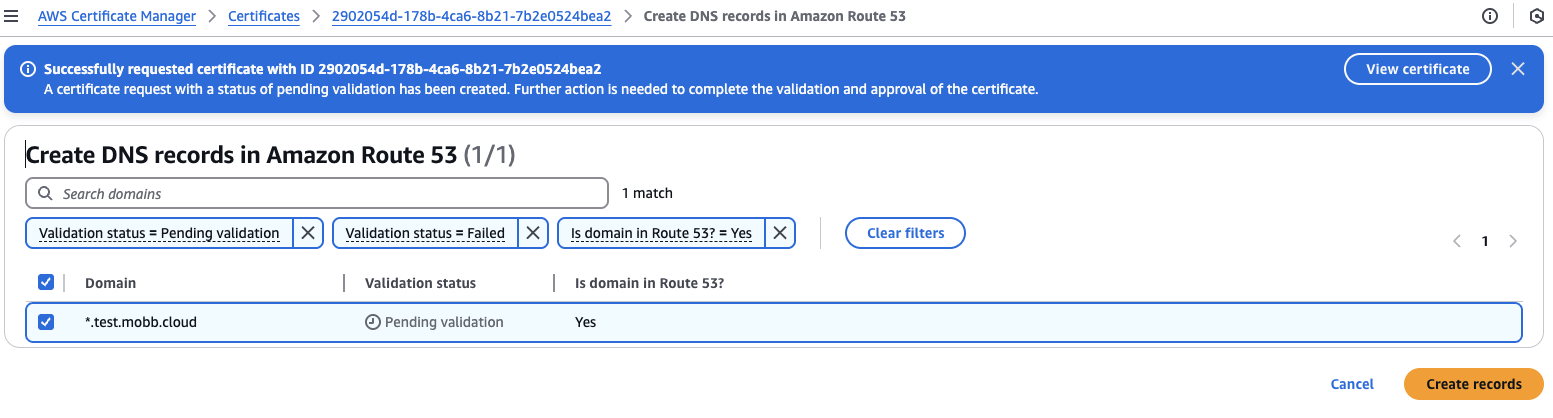Open the hexagon settings icon at top right
Viewport: 1553px width, 418px height.
1537,16
